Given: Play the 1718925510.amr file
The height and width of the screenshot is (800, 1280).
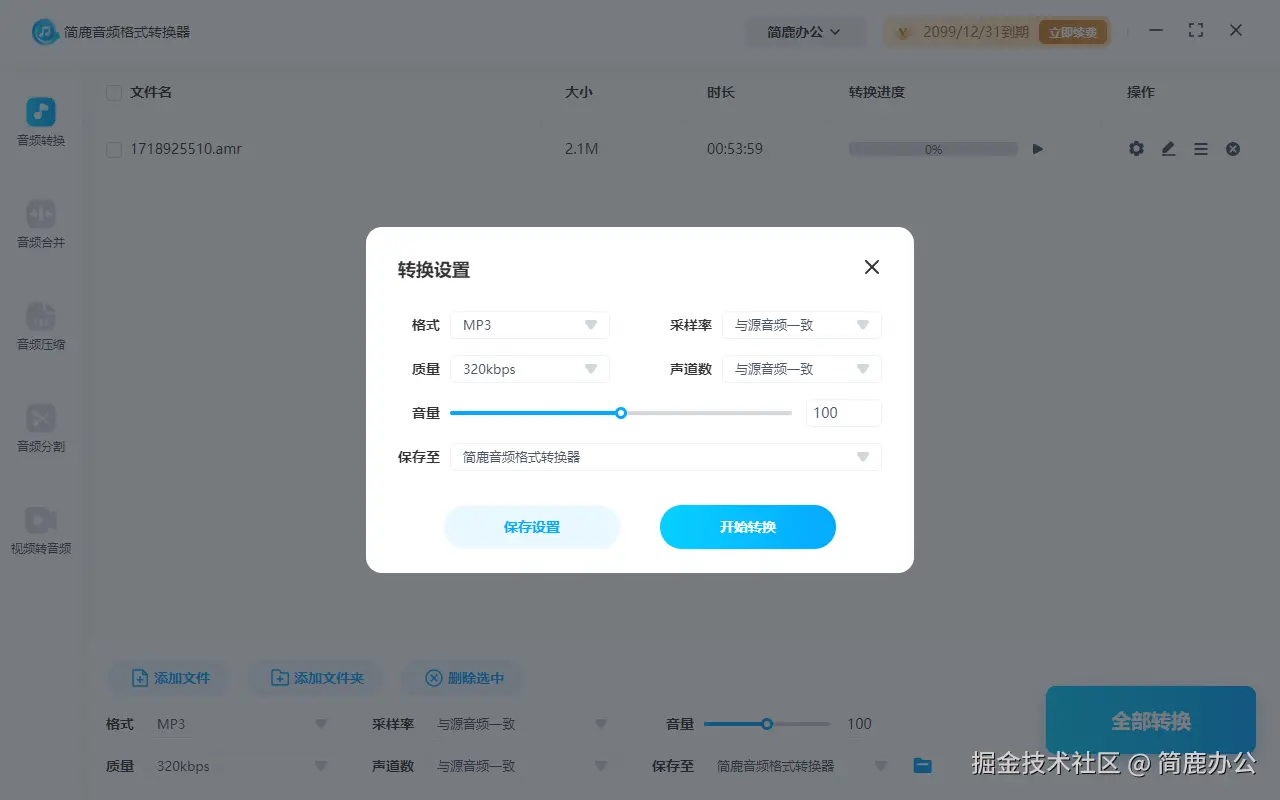Looking at the screenshot, I should pos(1038,149).
